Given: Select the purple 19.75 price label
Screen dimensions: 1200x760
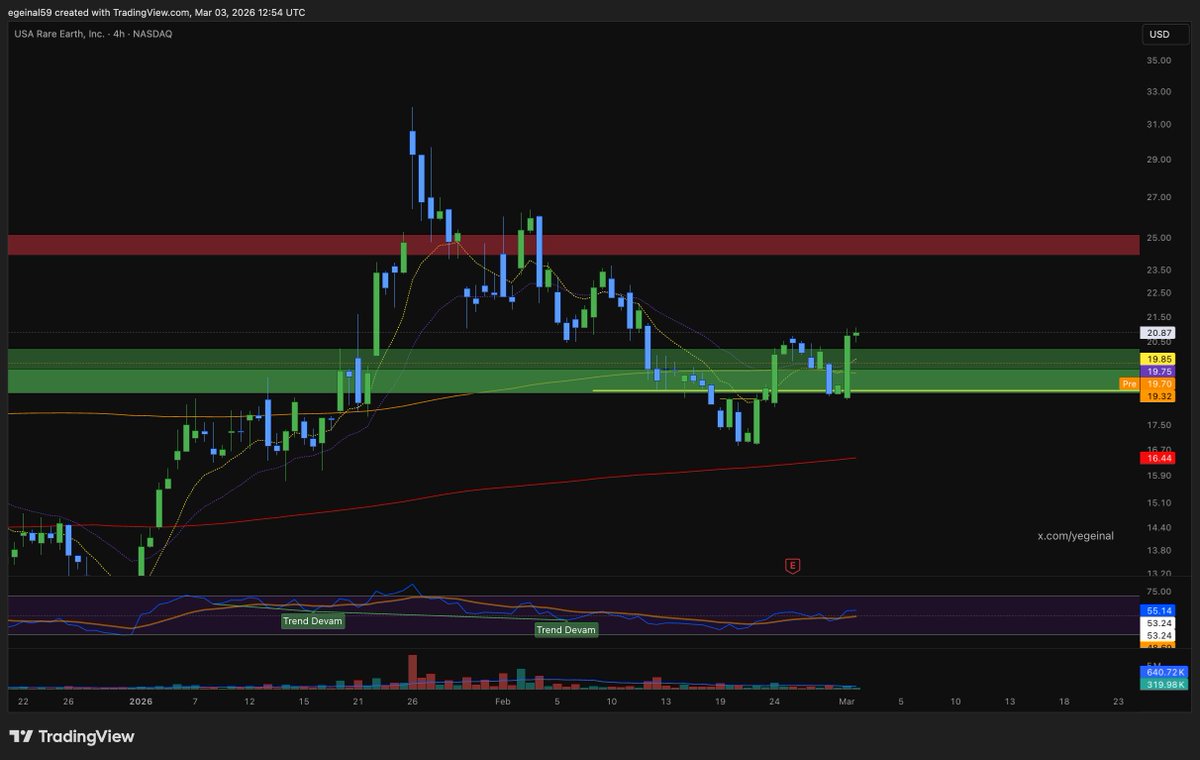Looking at the screenshot, I should pos(1160,371).
